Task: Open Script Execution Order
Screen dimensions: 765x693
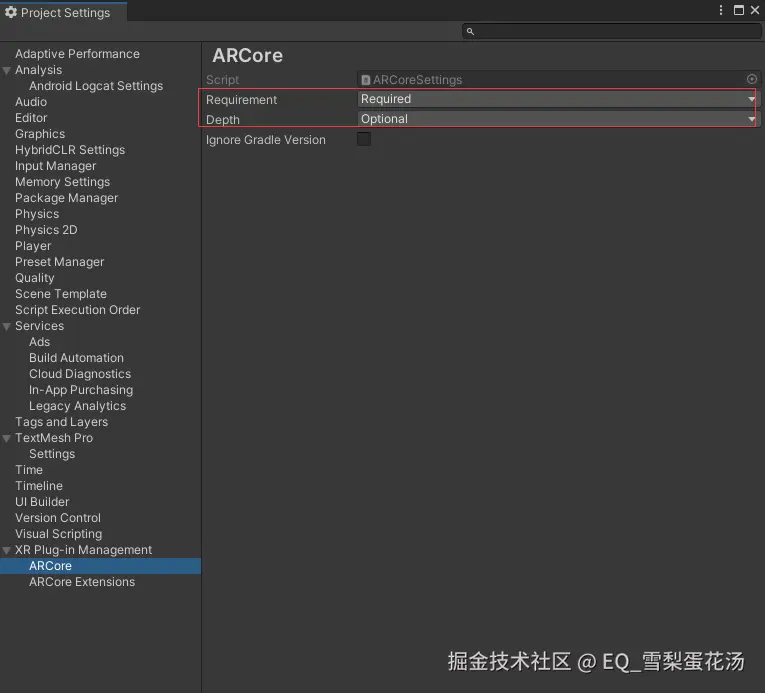Action: point(77,310)
